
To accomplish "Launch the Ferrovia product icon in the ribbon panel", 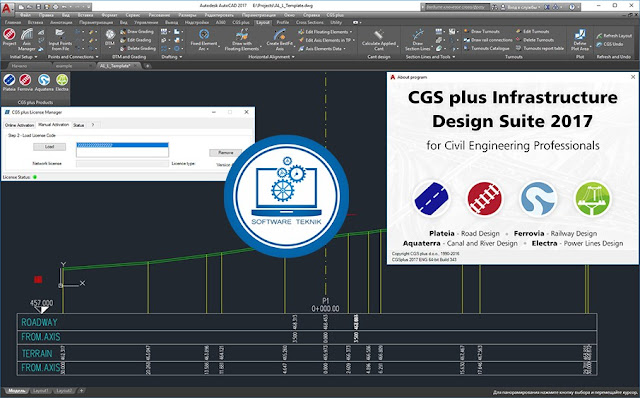I will click(25, 82).
